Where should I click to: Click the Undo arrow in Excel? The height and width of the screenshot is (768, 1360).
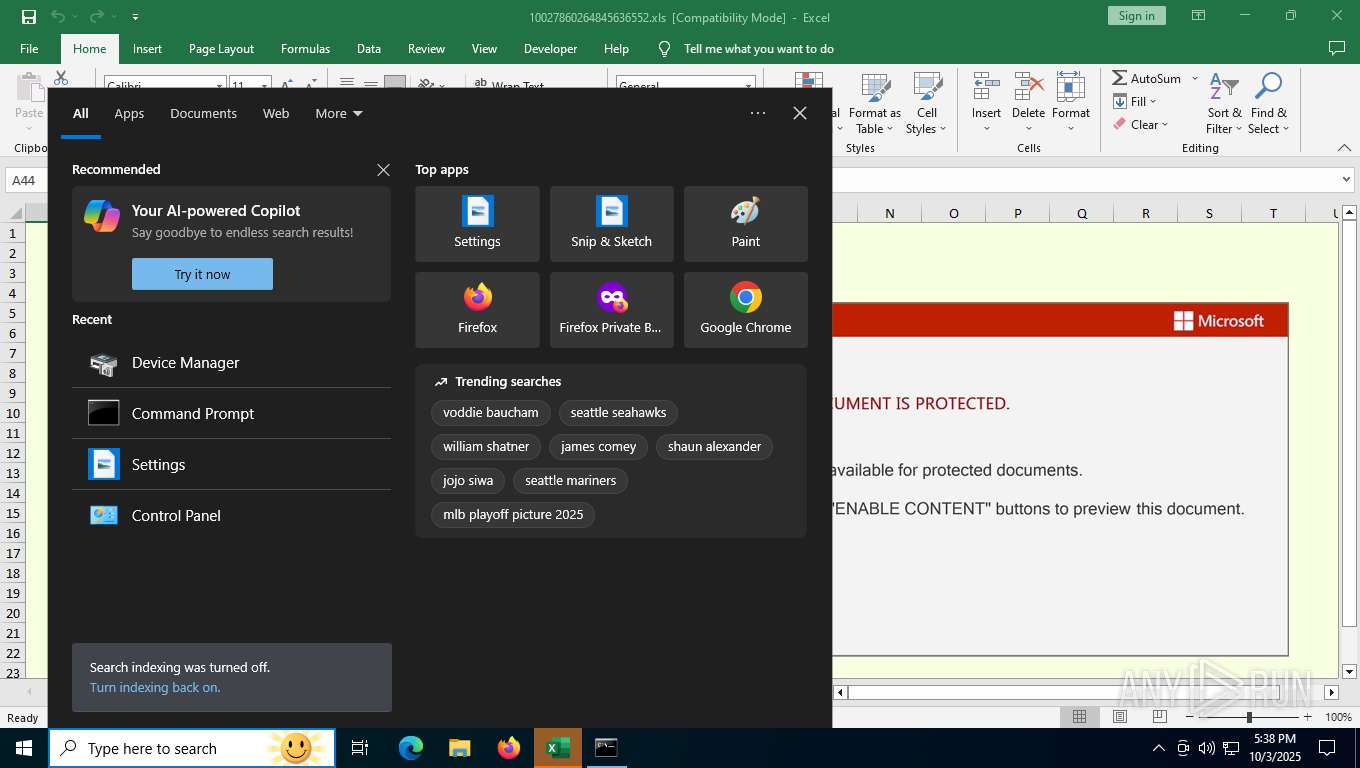point(58,17)
